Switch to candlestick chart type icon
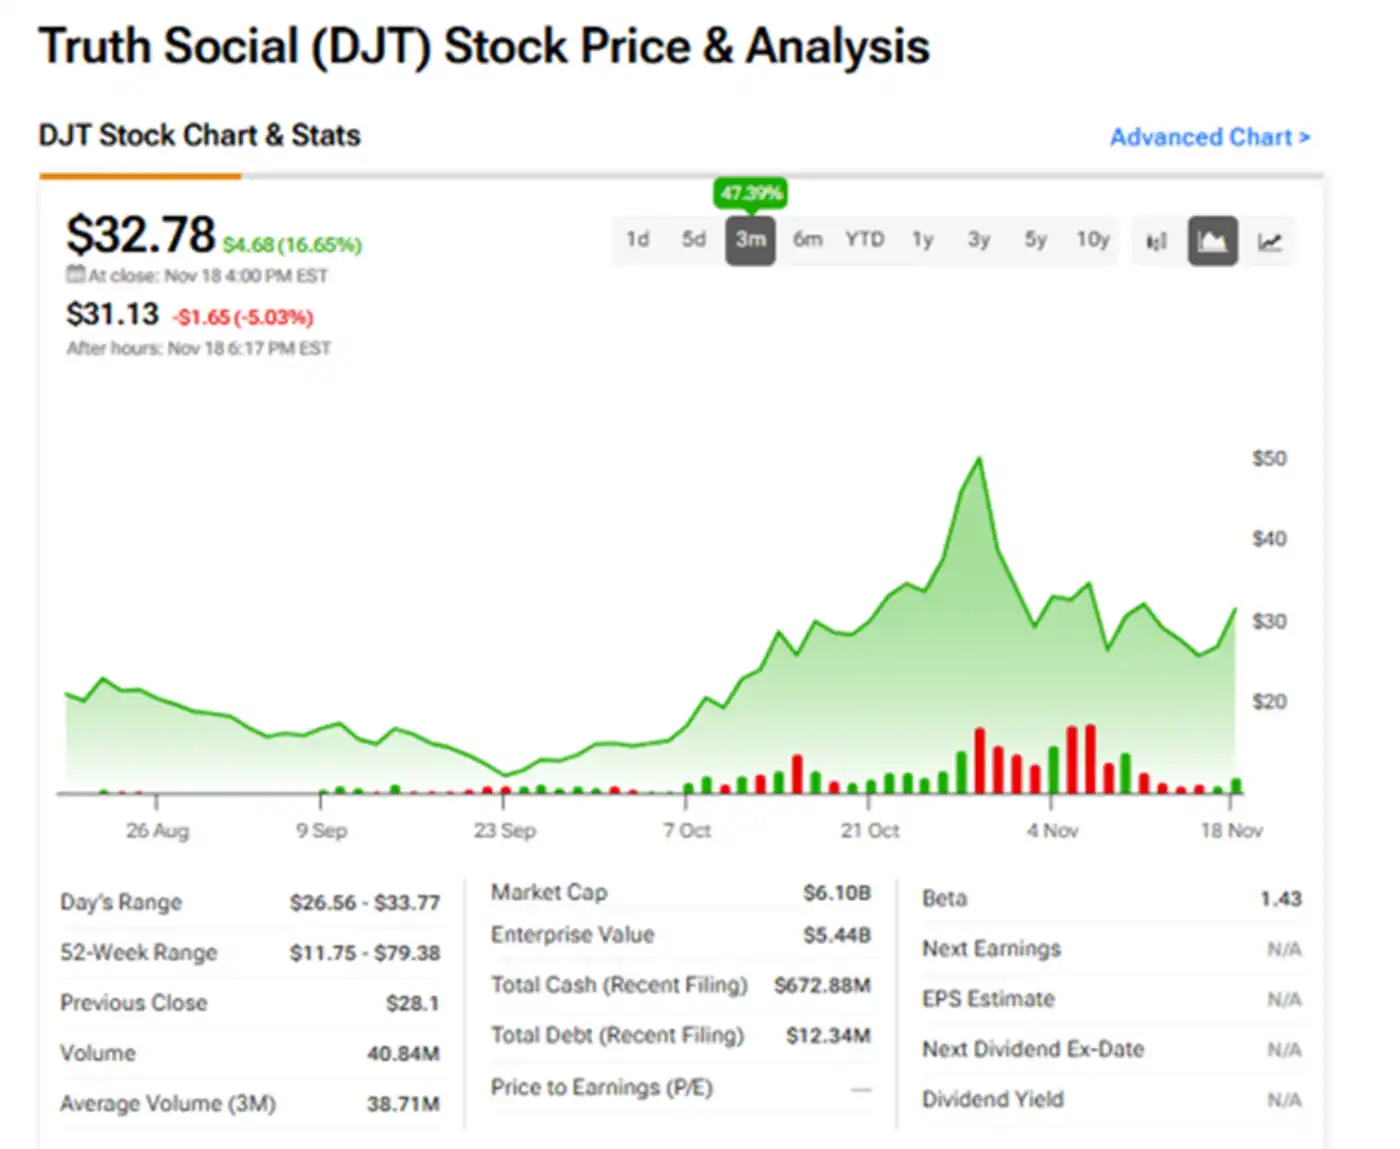Screen dimensions: 1400x1149 pyautogui.click(x=1157, y=241)
